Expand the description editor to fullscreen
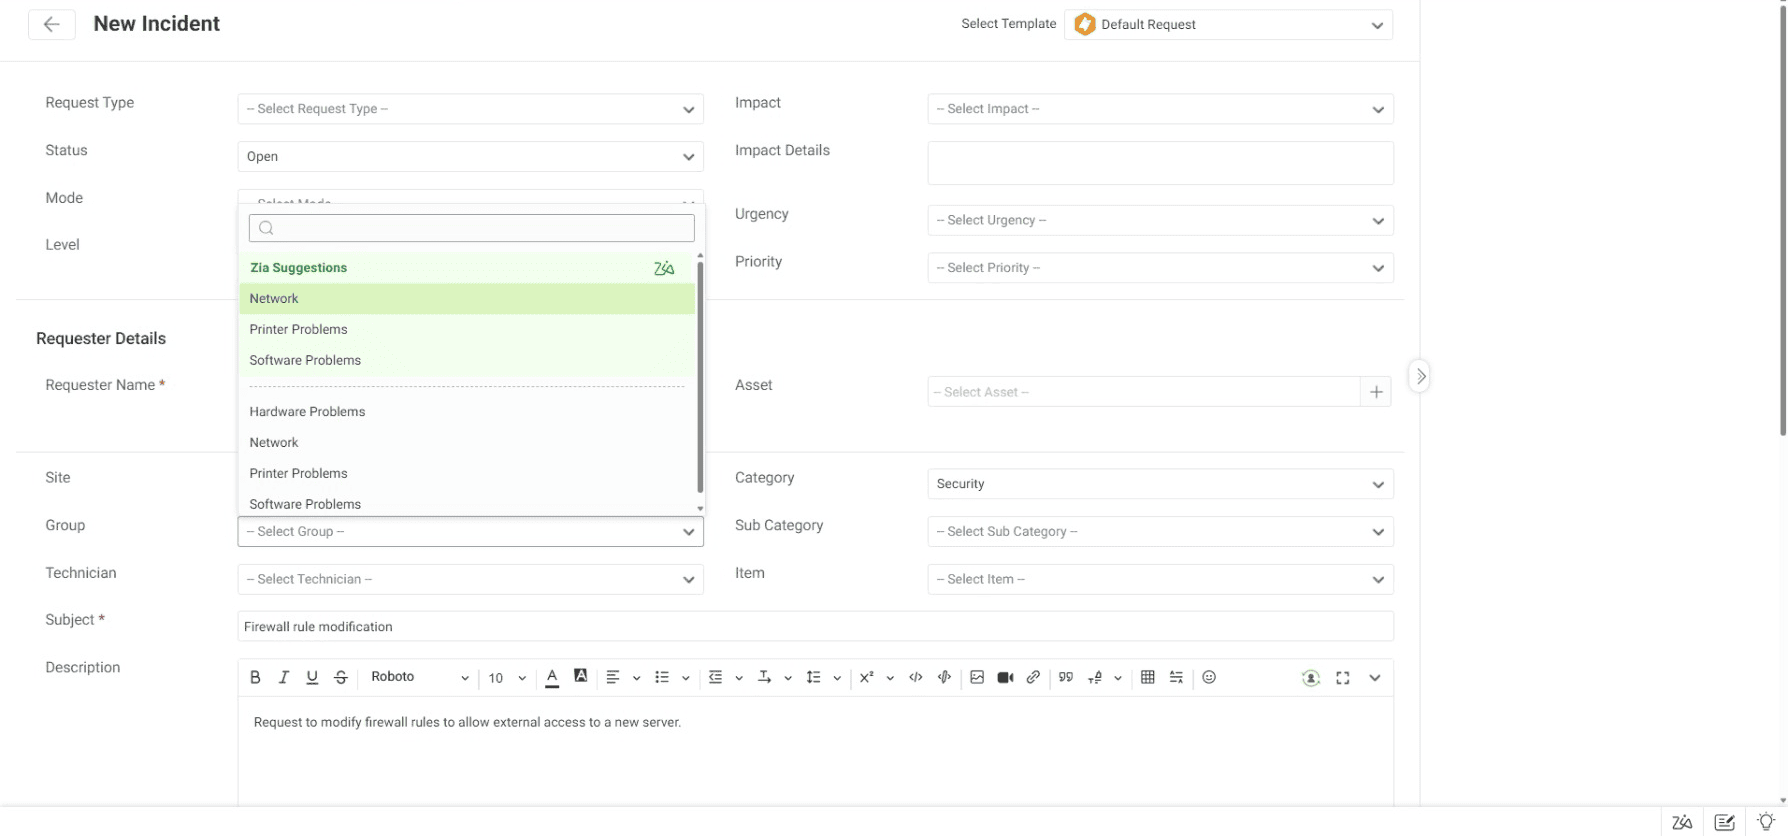This screenshot has width=1788, height=836. (1343, 678)
